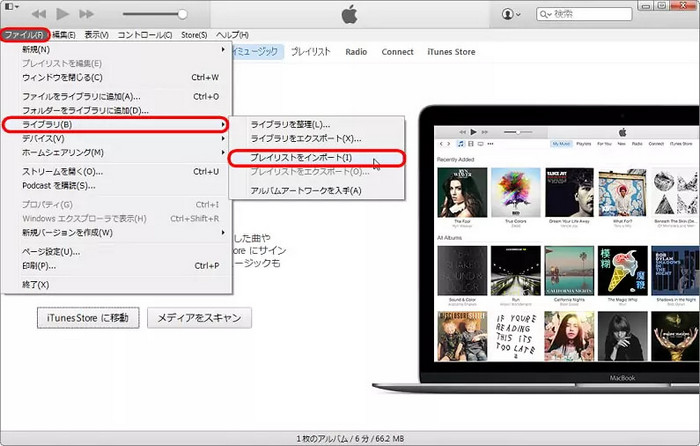The image size is (700, 446).
Task: Open the ヘルプ(H) menu
Action: pyautogui.click(x=232, y=35)
